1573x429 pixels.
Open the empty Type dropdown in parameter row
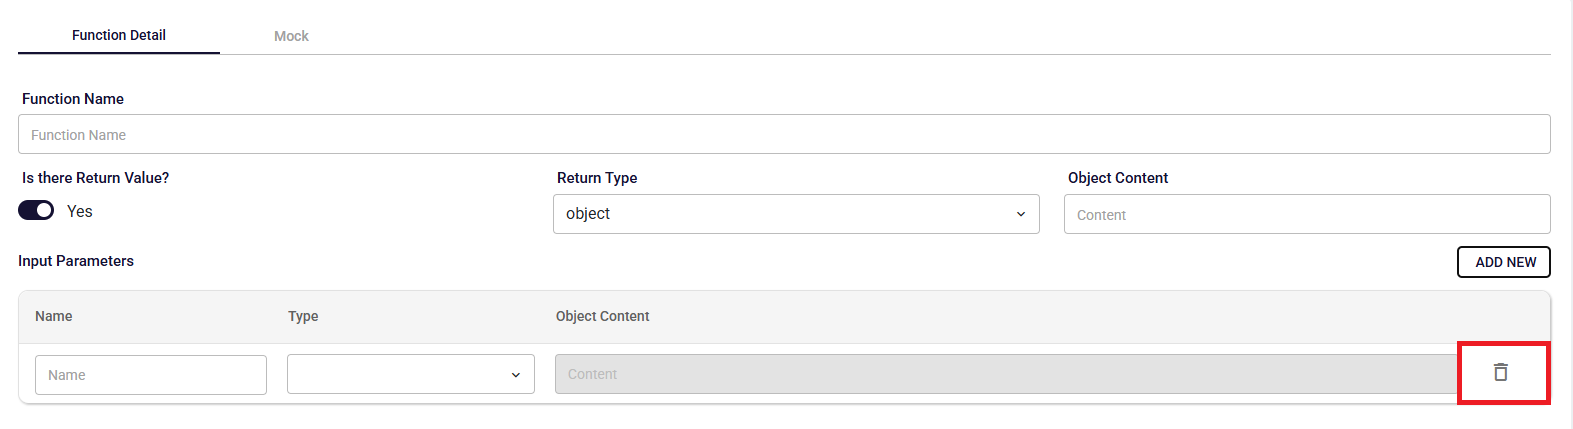tap(411, 374)
